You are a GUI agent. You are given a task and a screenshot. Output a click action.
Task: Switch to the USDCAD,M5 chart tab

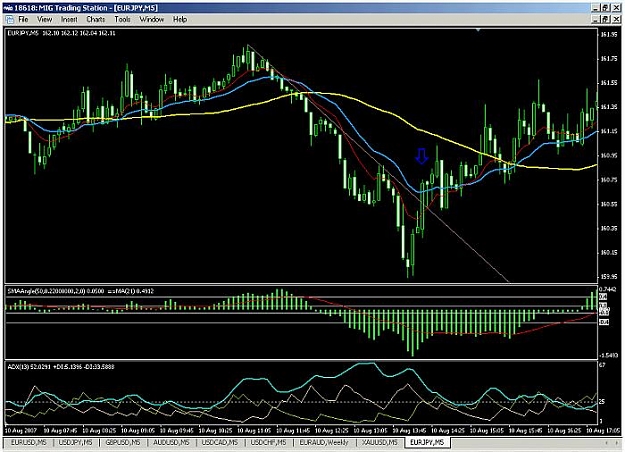coord(220,442)
